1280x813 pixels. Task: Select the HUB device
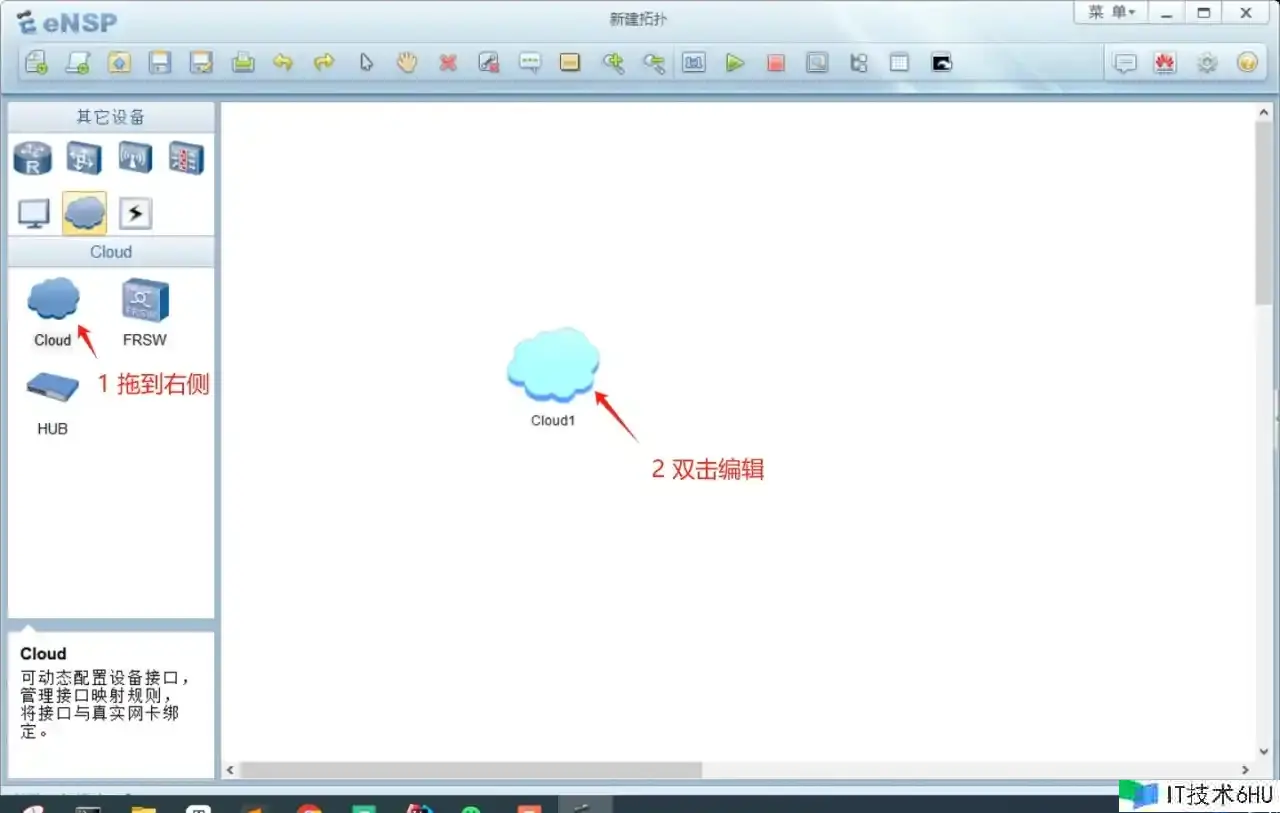point(52,390)
